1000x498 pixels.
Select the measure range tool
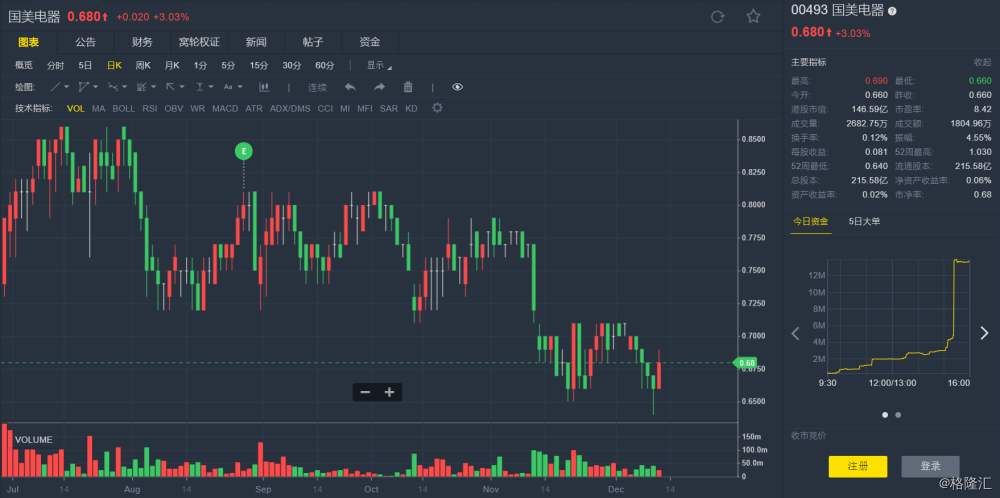tap(200, 87)
